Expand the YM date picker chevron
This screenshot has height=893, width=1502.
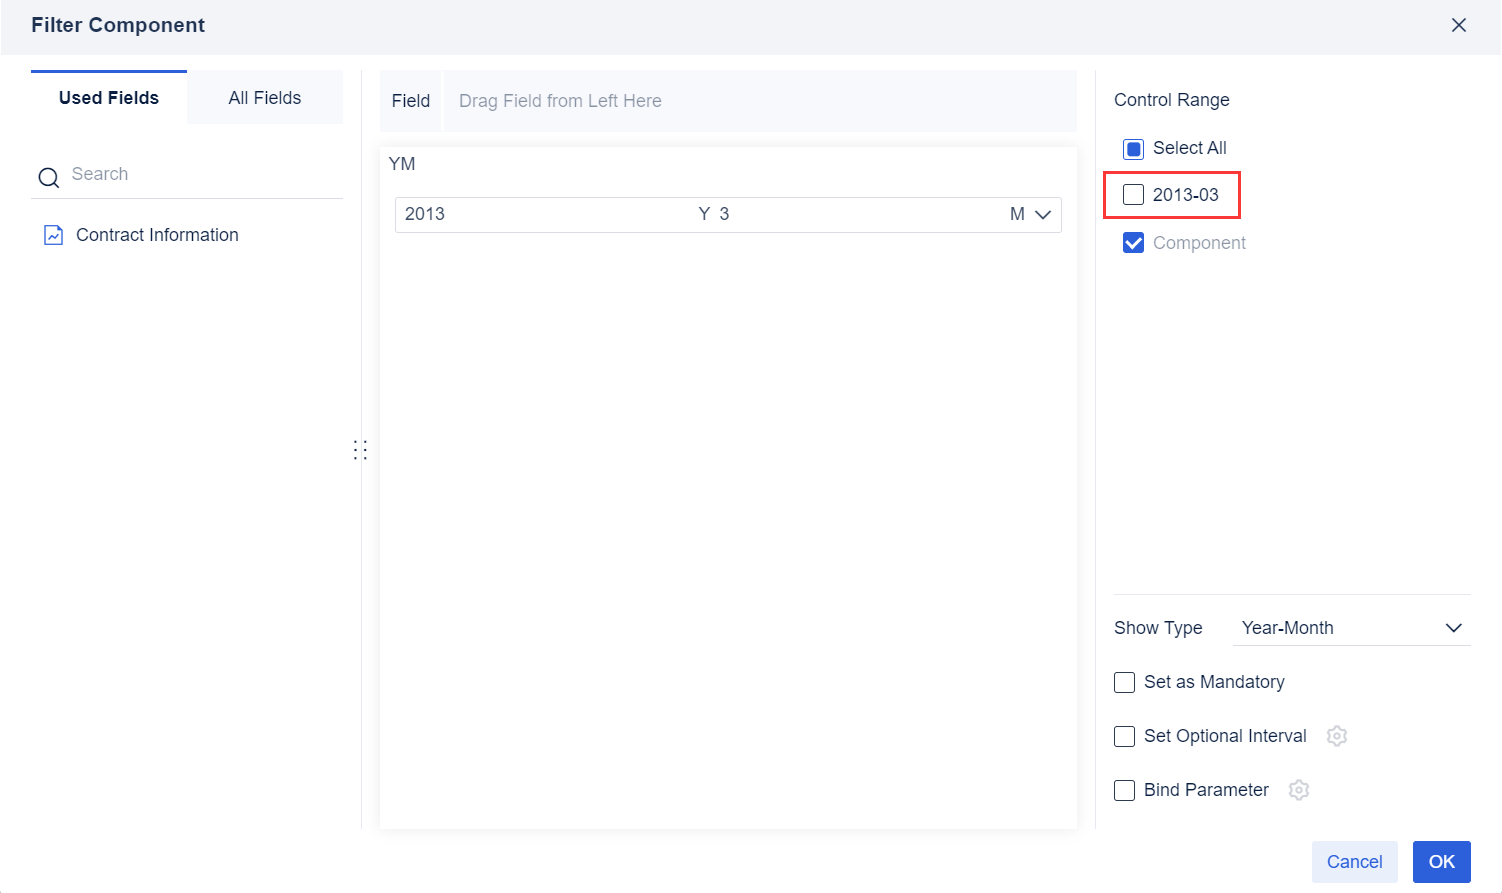[1043, 214]
